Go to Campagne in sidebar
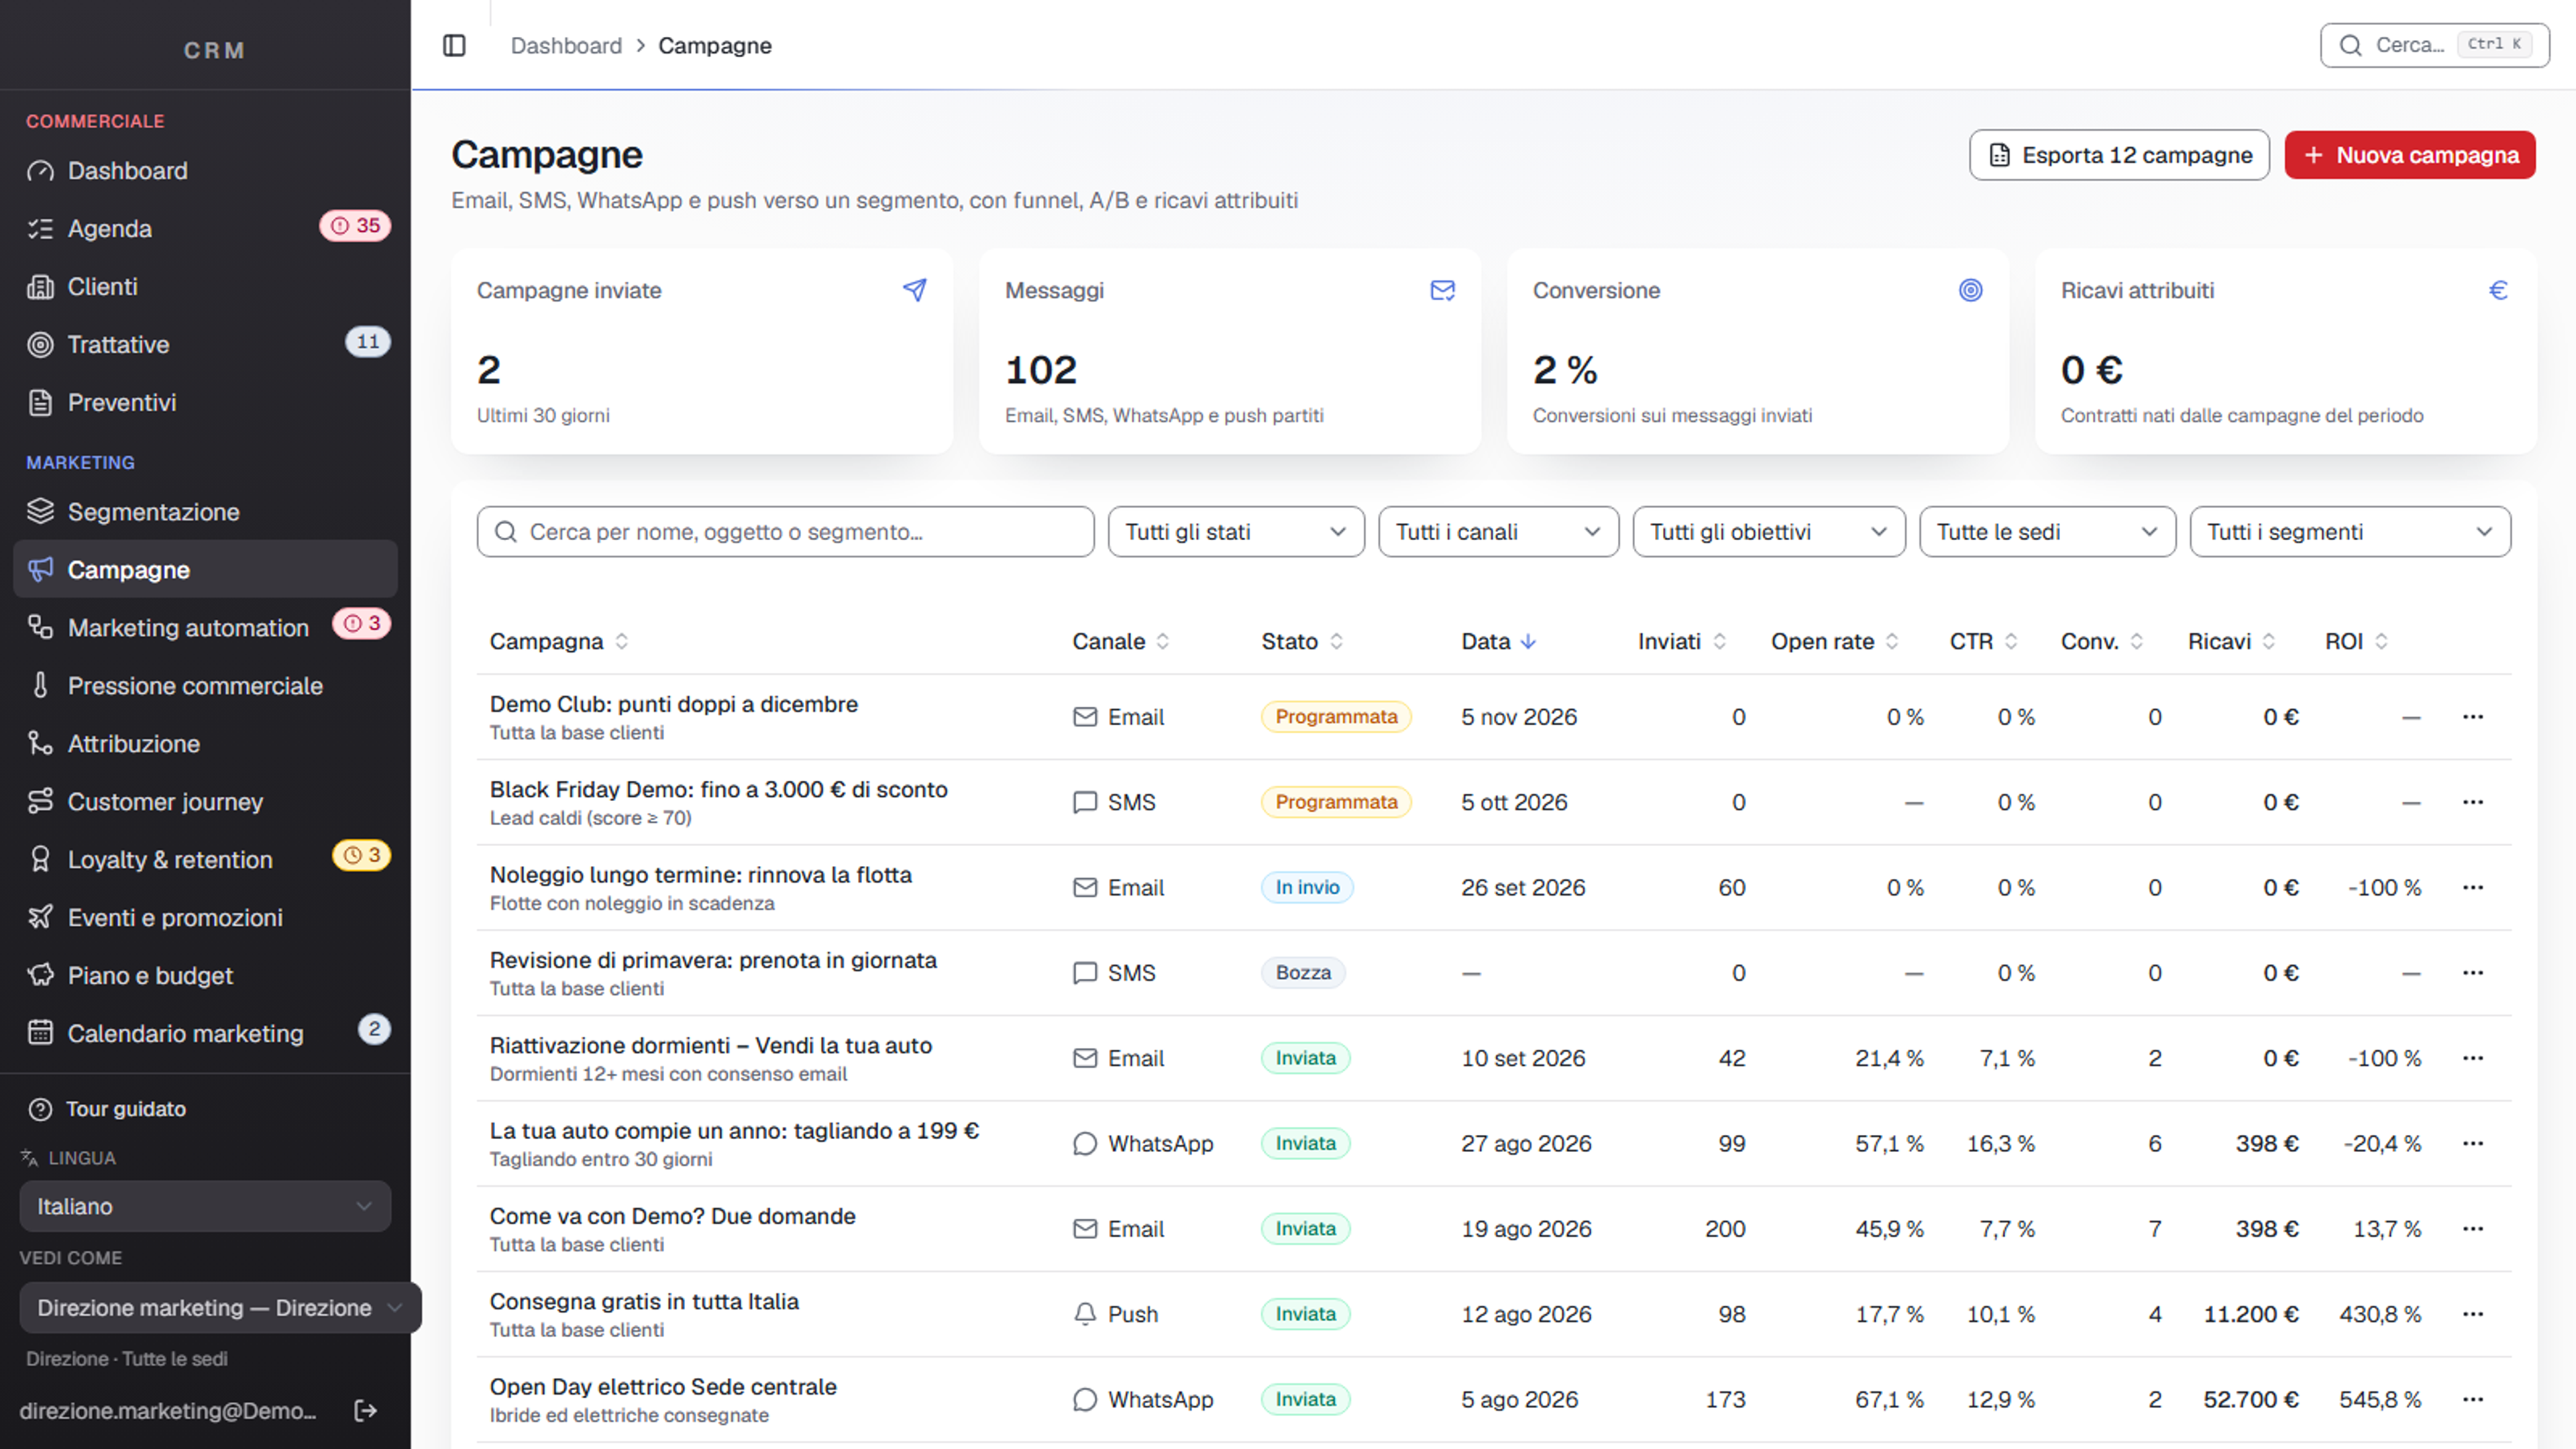This screenshot has height=1449, width=2576. click(205, 570)
